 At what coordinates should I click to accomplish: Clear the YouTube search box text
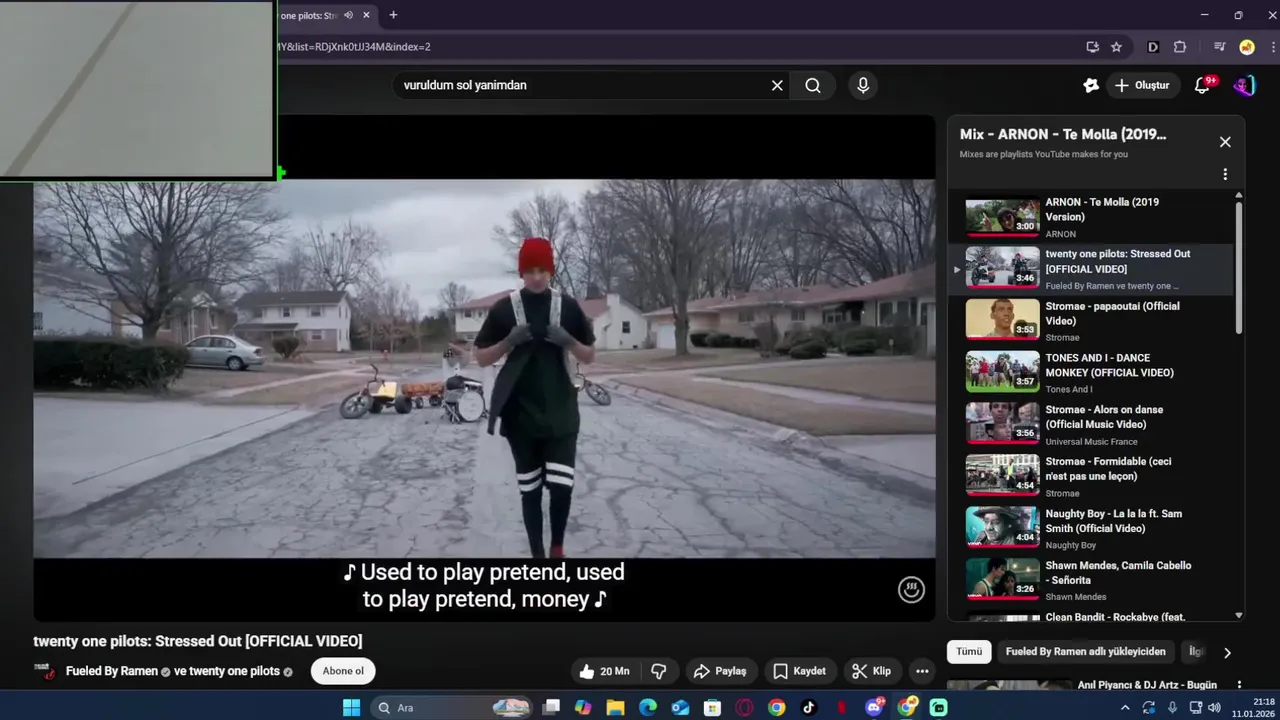pyautogui.click(x=777, y=85)
